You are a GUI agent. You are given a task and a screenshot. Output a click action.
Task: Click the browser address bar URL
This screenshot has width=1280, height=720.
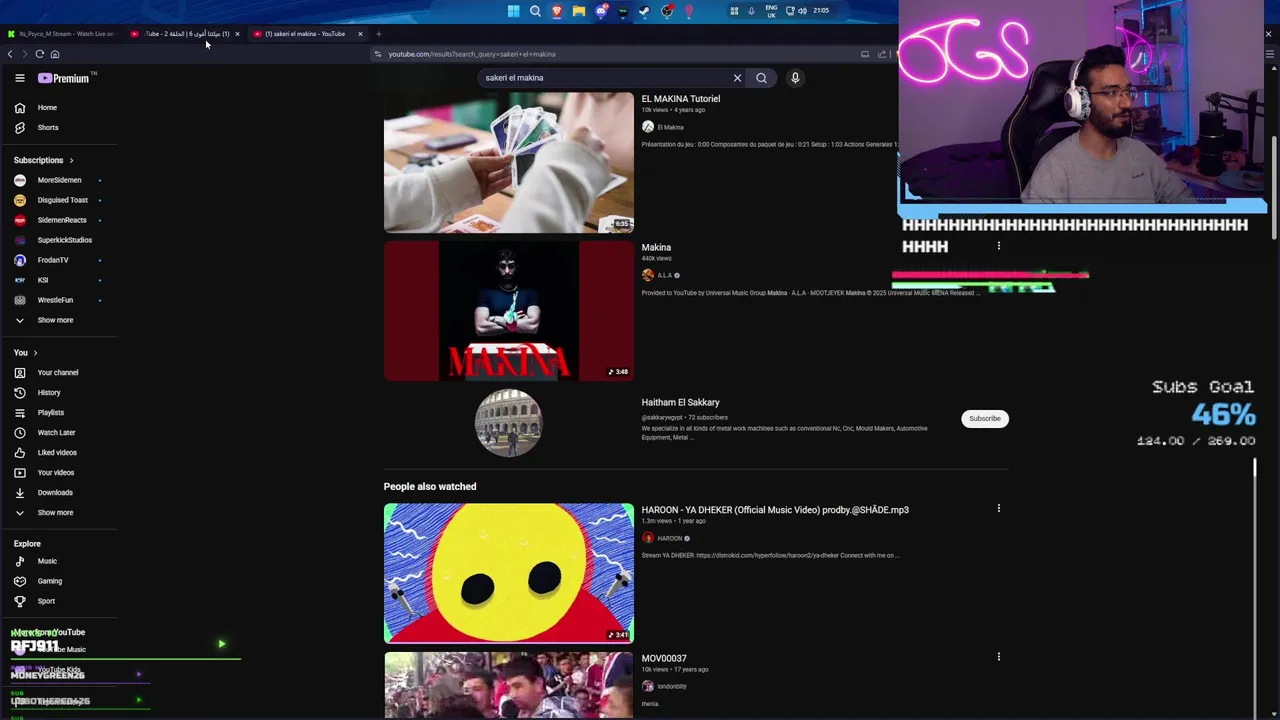click(x=472, y=54)
